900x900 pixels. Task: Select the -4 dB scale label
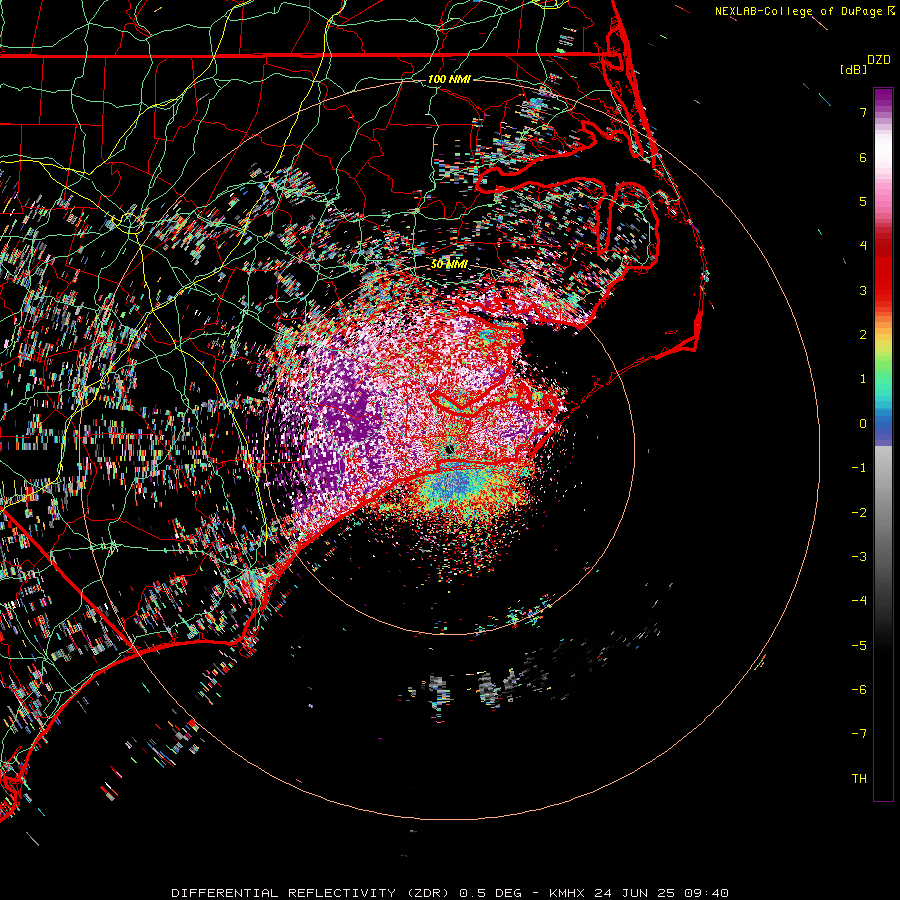[859, 601]
